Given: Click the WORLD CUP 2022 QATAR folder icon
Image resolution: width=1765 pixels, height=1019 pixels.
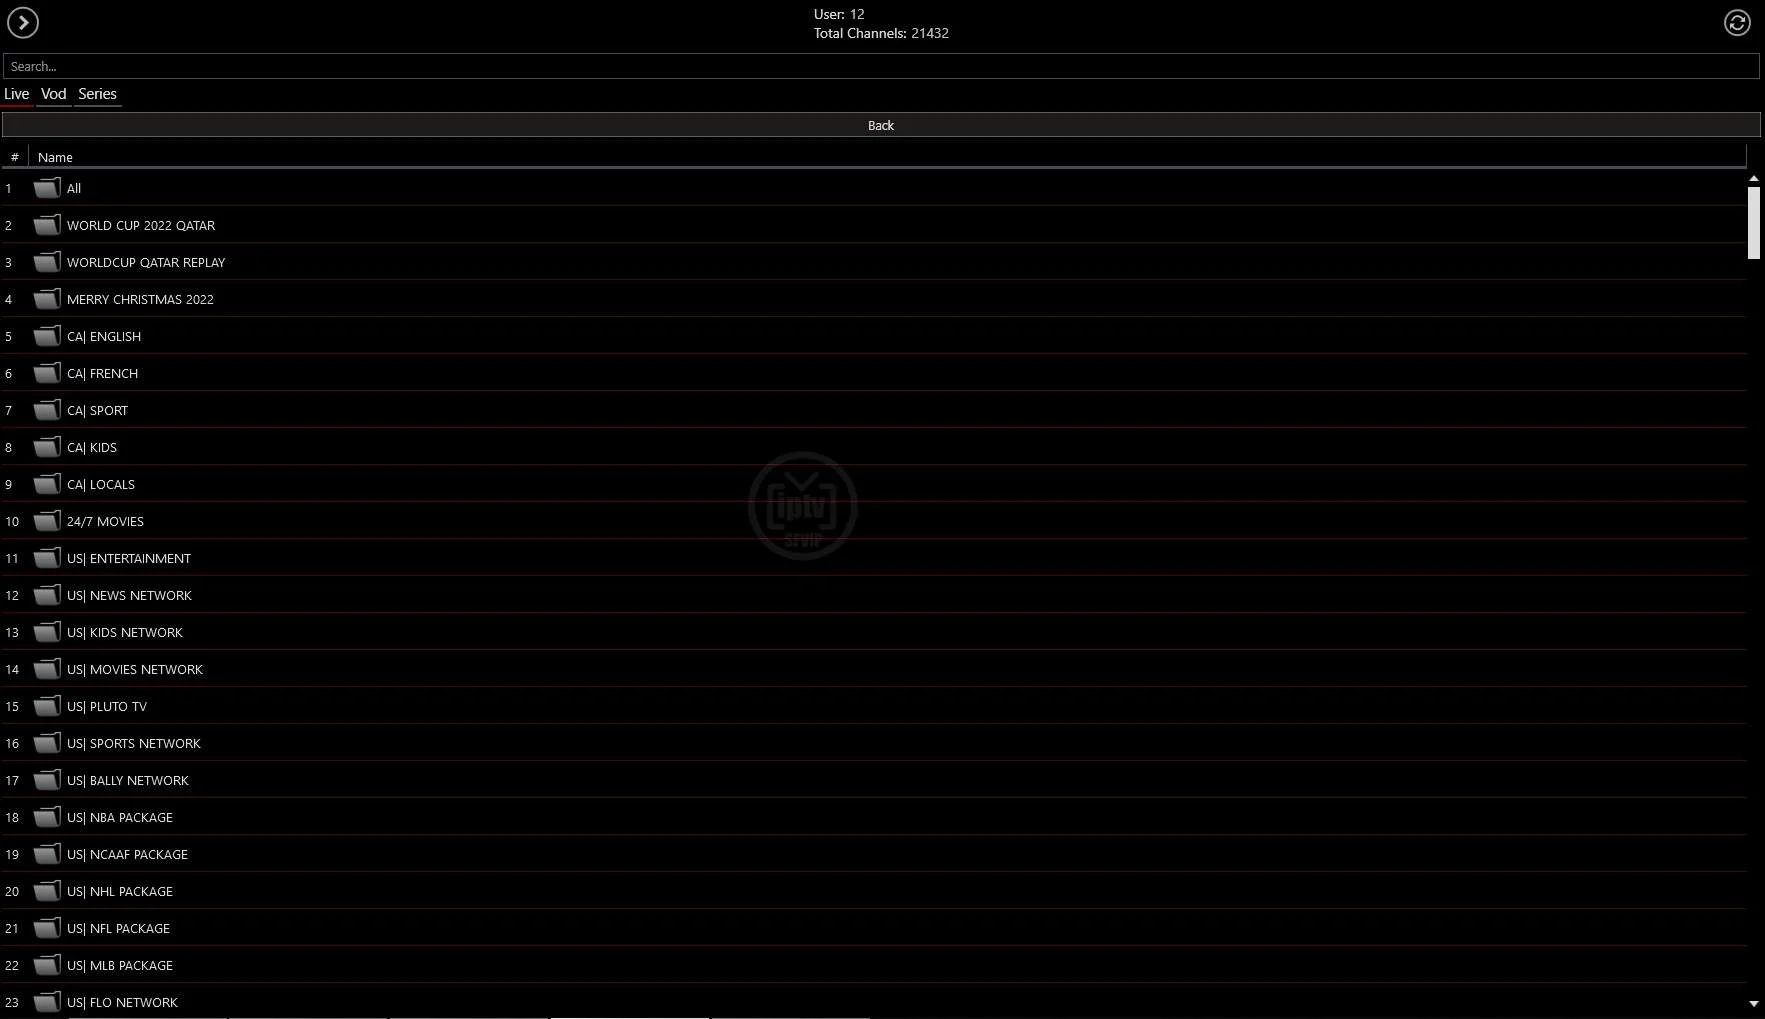Looking at the screenshot, I should click(47, 225).
